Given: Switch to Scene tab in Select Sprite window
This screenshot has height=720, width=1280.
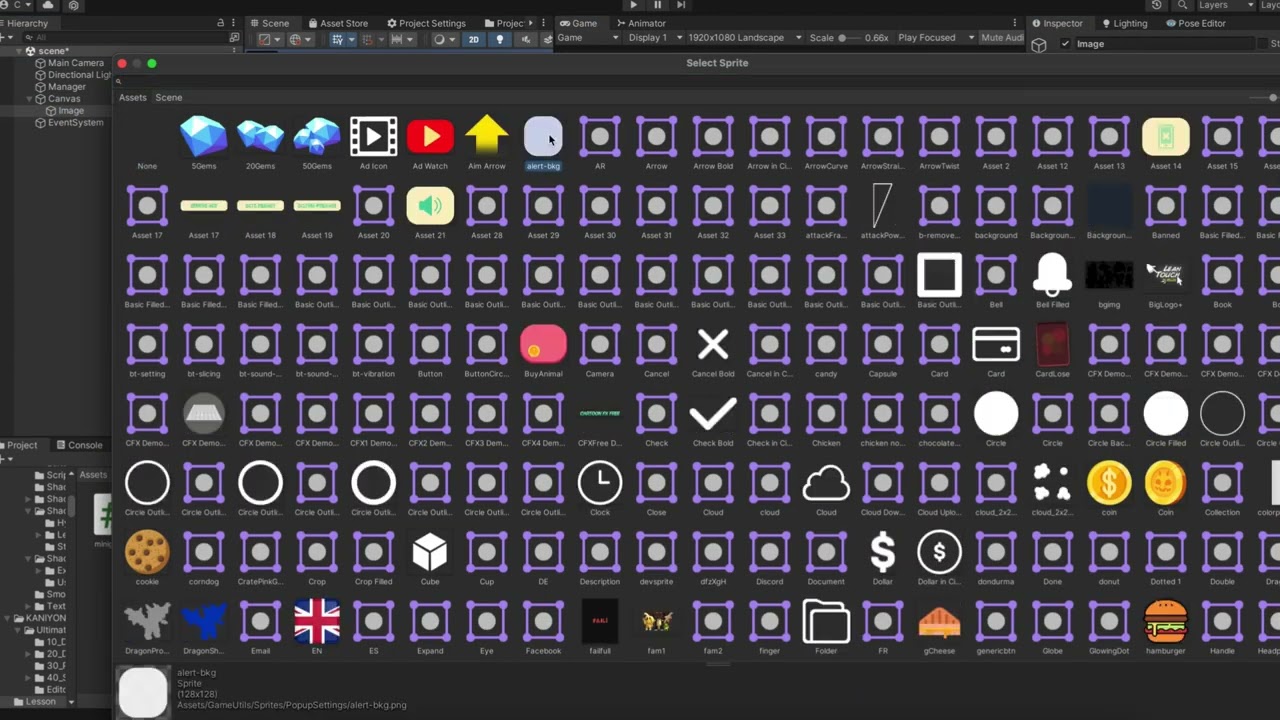Looking at the screenshot, I should click(x=168, y=98).
